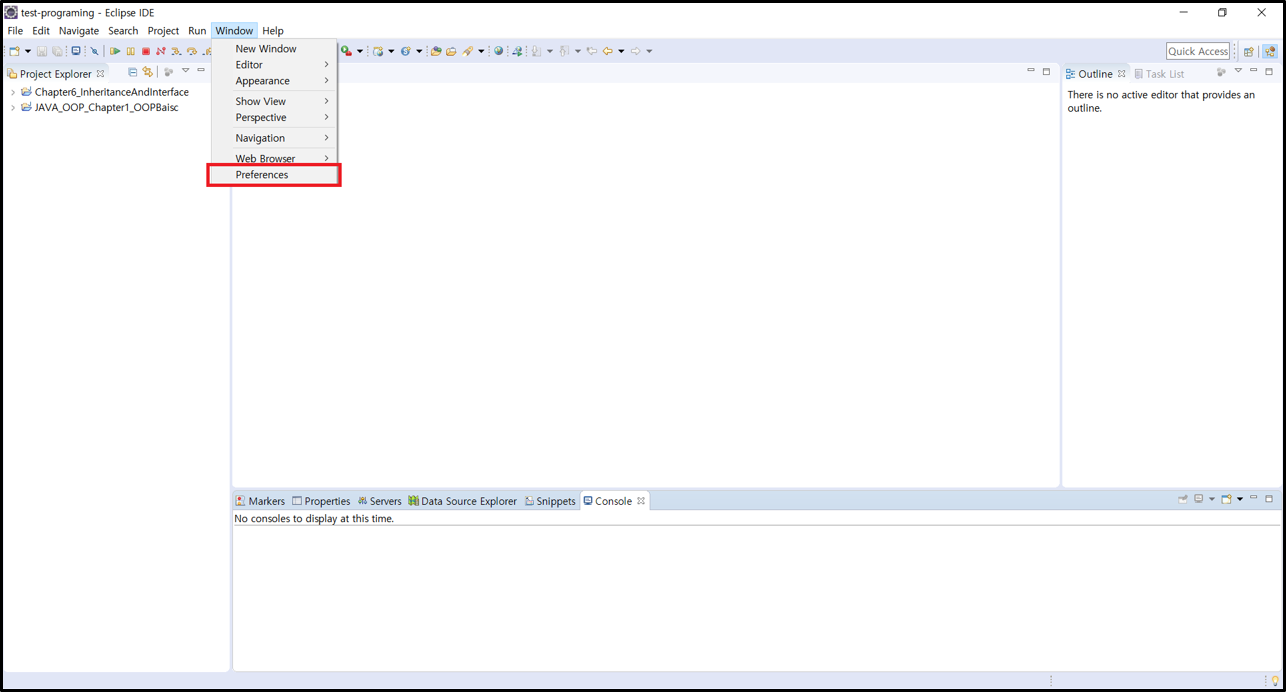This screenshot has height=692, width=1286.
Task: Maximize the editor area
Action: point(1046,71)
